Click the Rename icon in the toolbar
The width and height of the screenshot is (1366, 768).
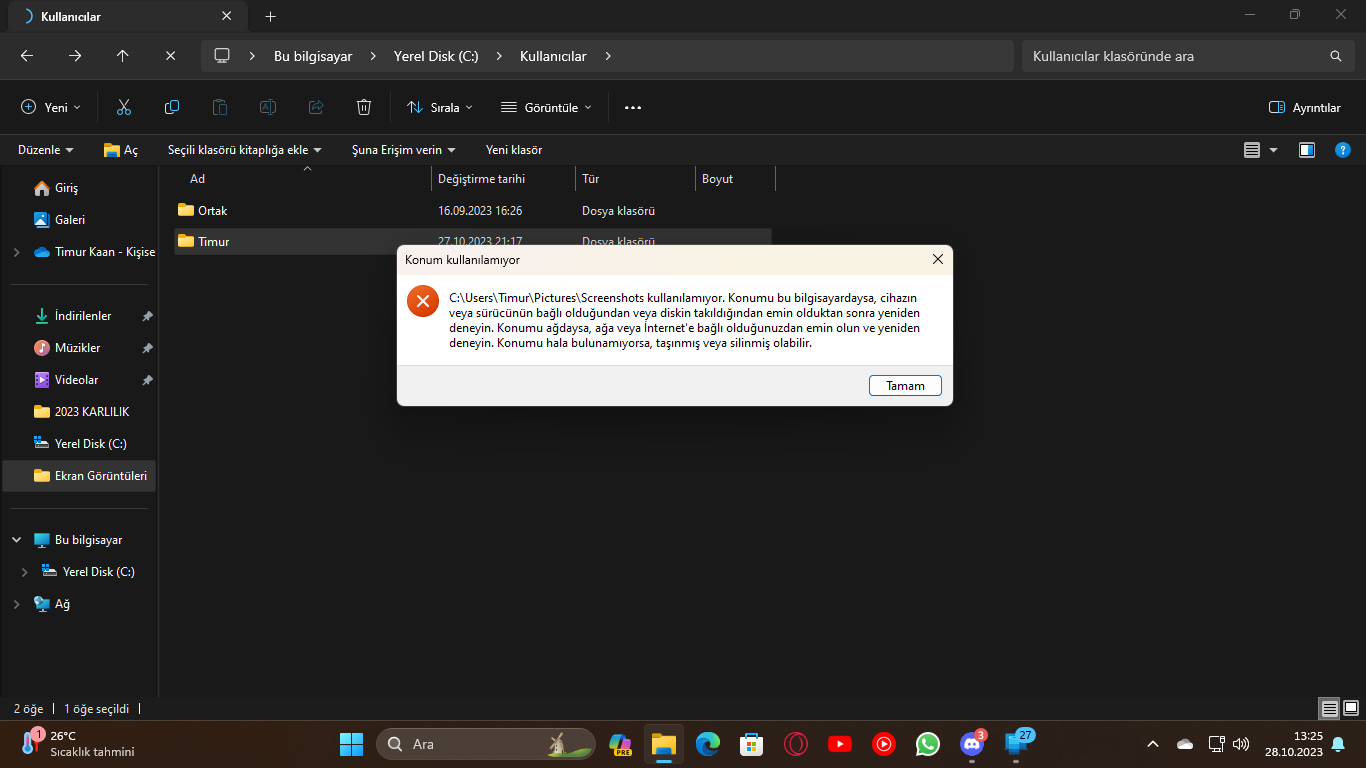click(x=268, y=107)
